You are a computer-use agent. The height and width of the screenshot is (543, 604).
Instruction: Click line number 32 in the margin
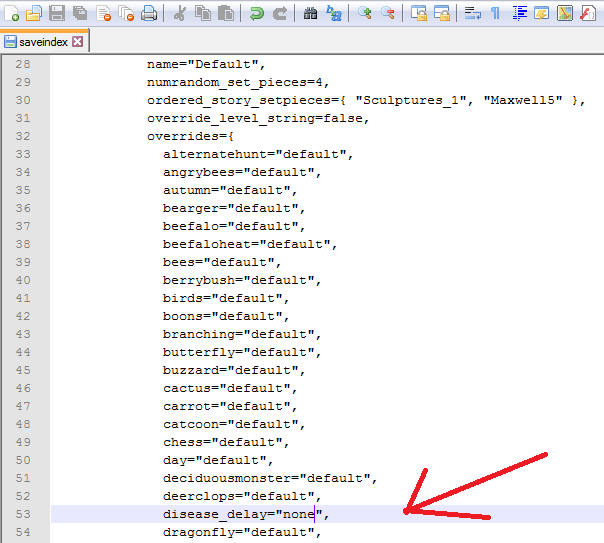click(23, 136)
